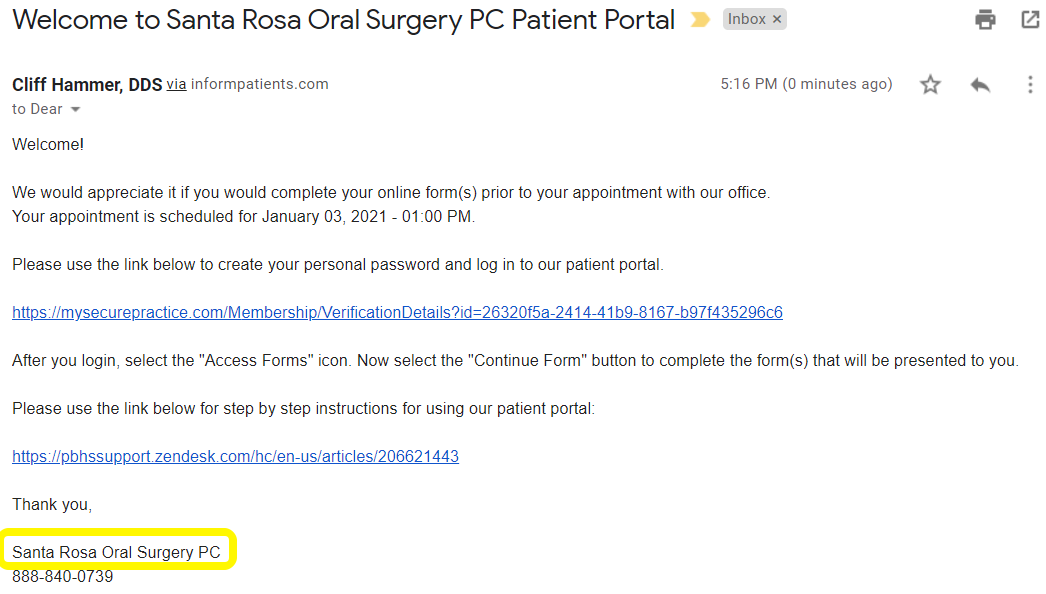Click the highlighted Santa Rosa Oral Surgery PC signature
The width and height of the screenshot is (1046, 594).
click(116, 552)
